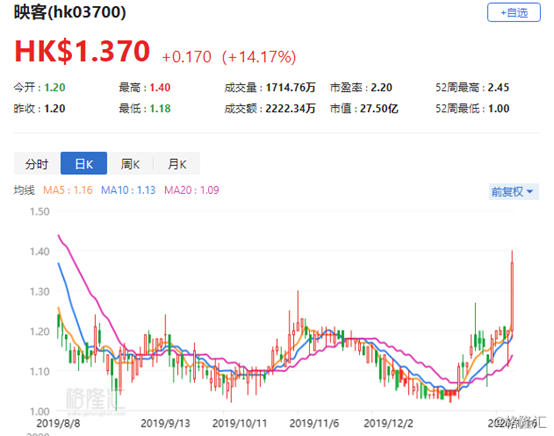The width and height of the screenshot is (554, 436).
Task: Click the 1.50 price axis label
Action: coord(40,212)
